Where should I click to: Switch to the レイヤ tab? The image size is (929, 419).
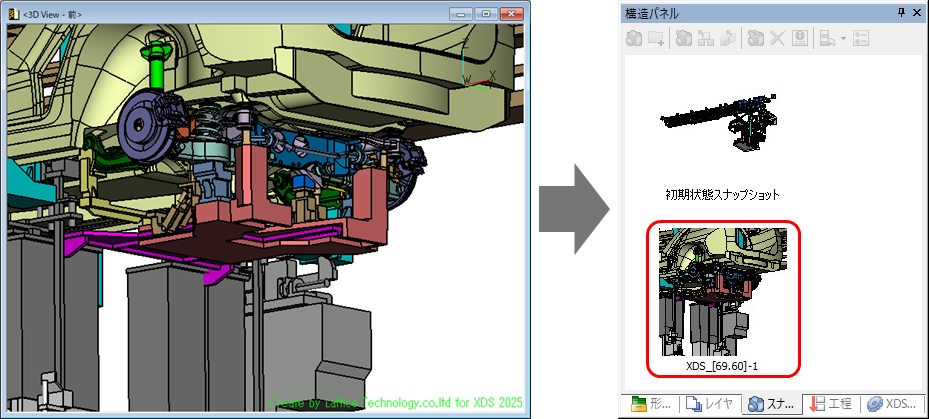point(709,404)
